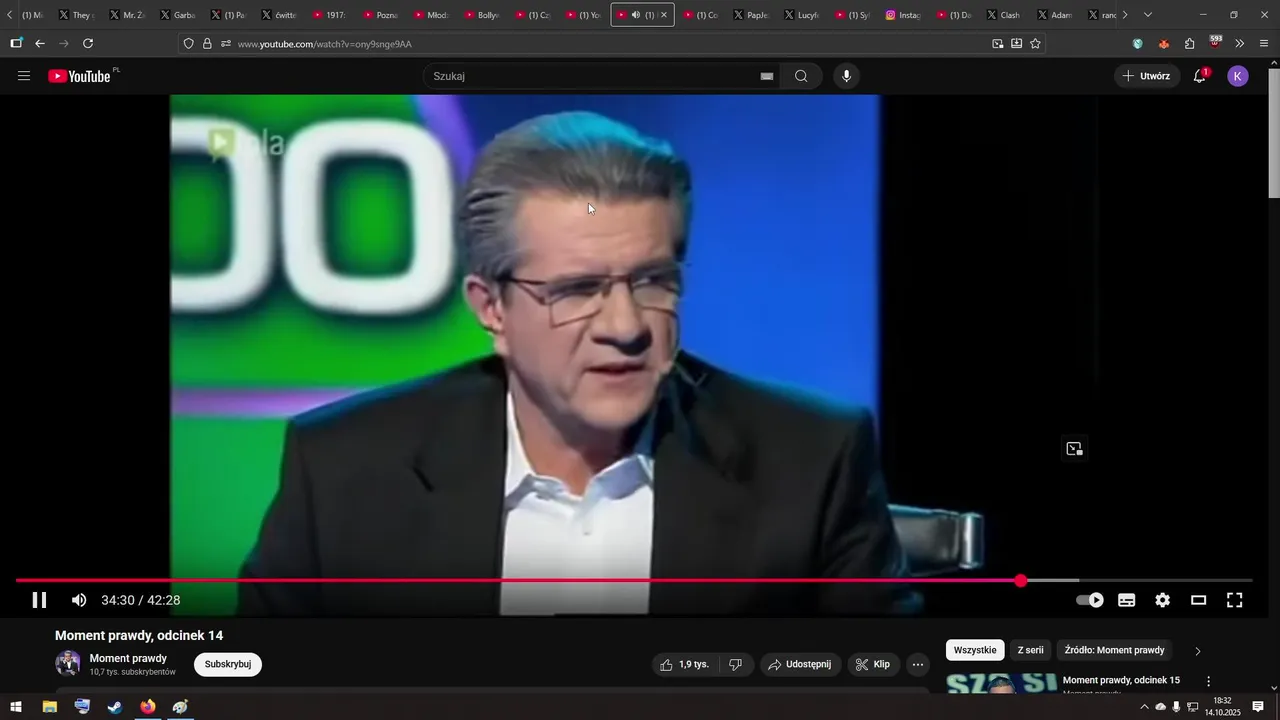Viewport: 1280px width, 720px height.
Task: Toggle autoplay switch in the player
Action: [1090, 600]
